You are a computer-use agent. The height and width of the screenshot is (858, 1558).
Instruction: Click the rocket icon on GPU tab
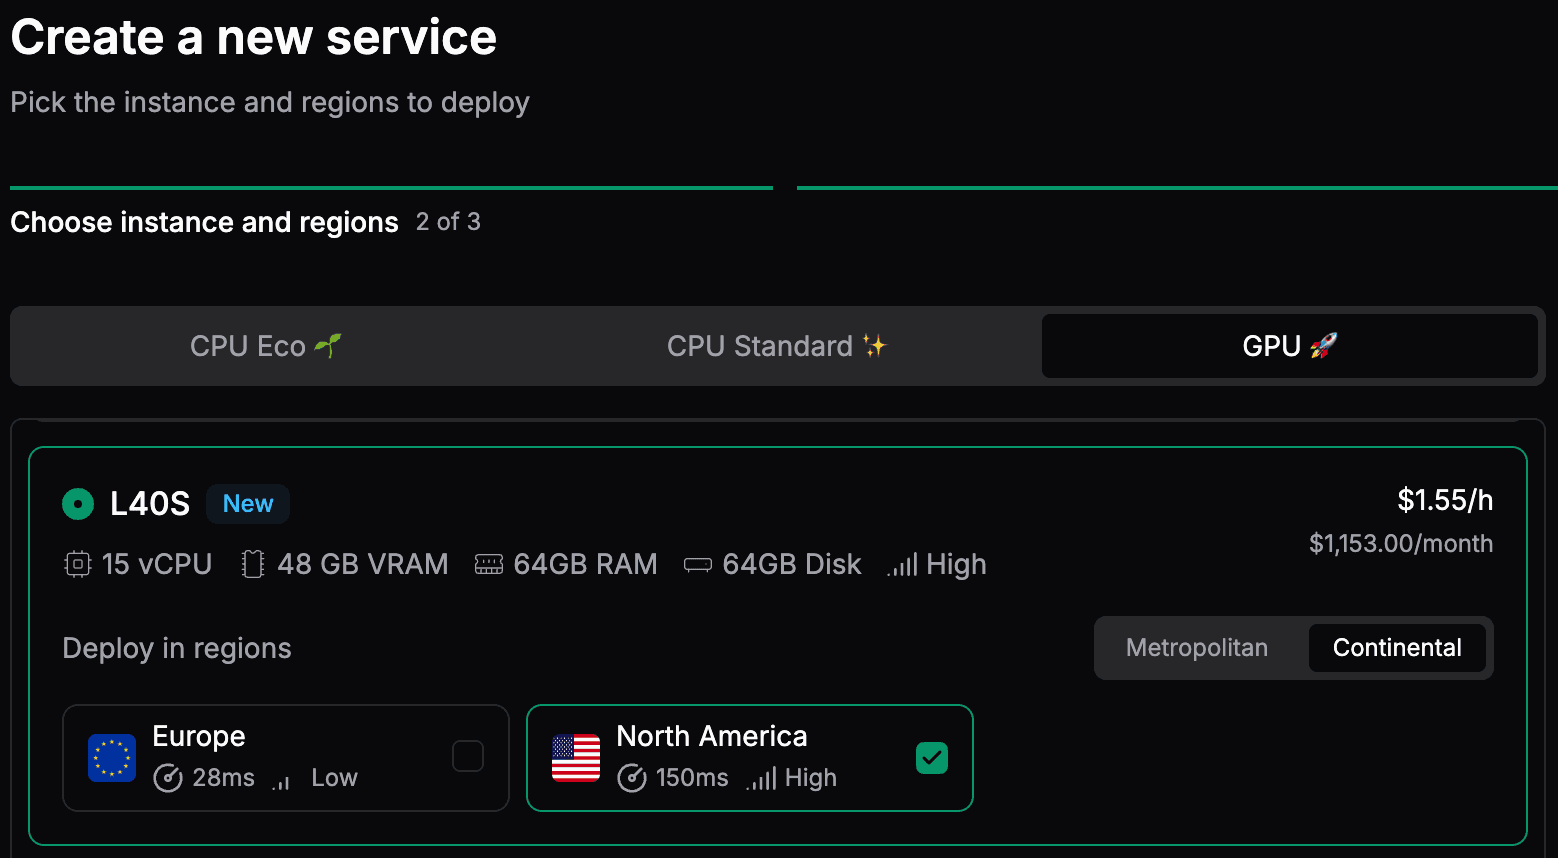pyautogui.click(x=1323, y=346)
